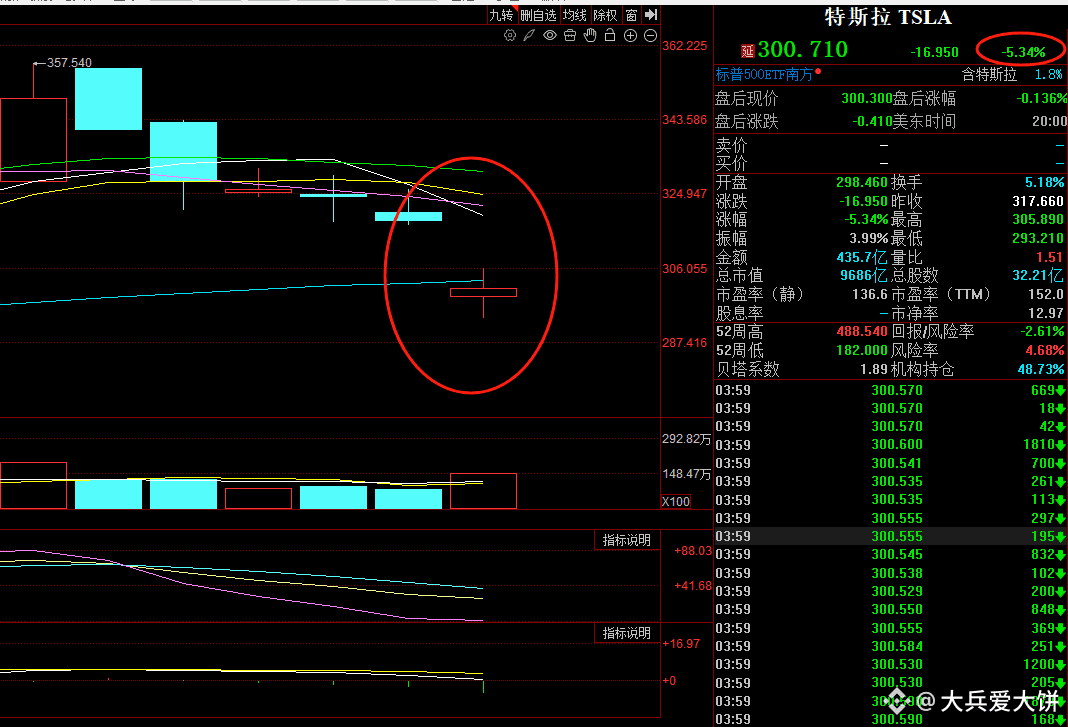Select tick row 300.541 volume 700
This screenshot has height=727, width=1068.
coord(890,463)
